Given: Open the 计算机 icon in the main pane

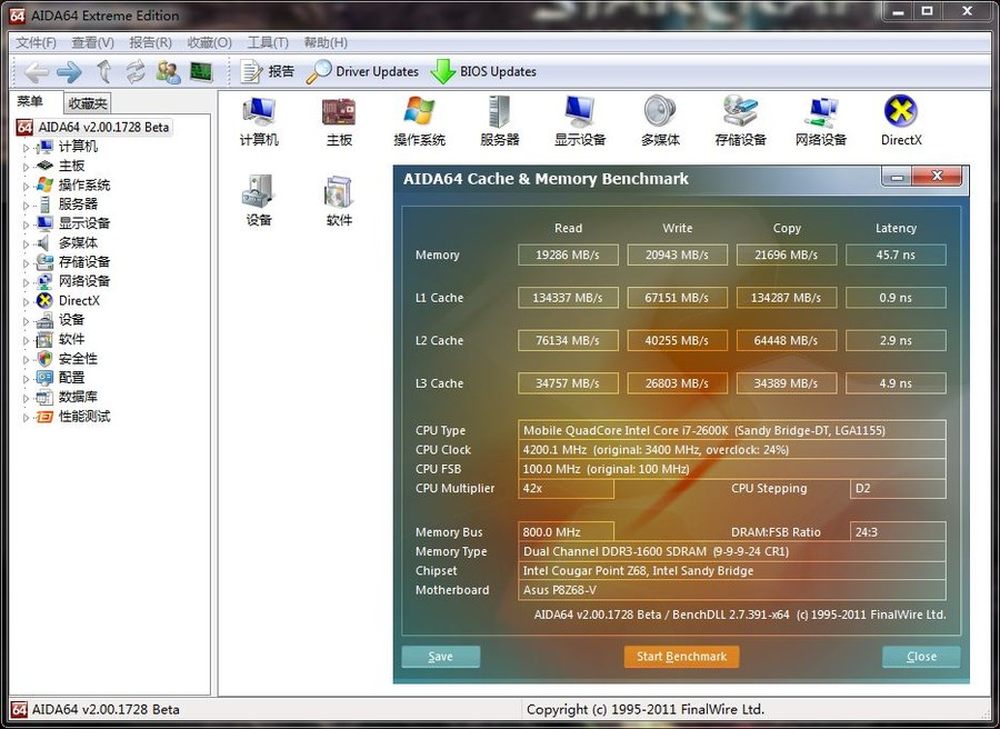Looking at the screenshot, I should coord(259,121).
